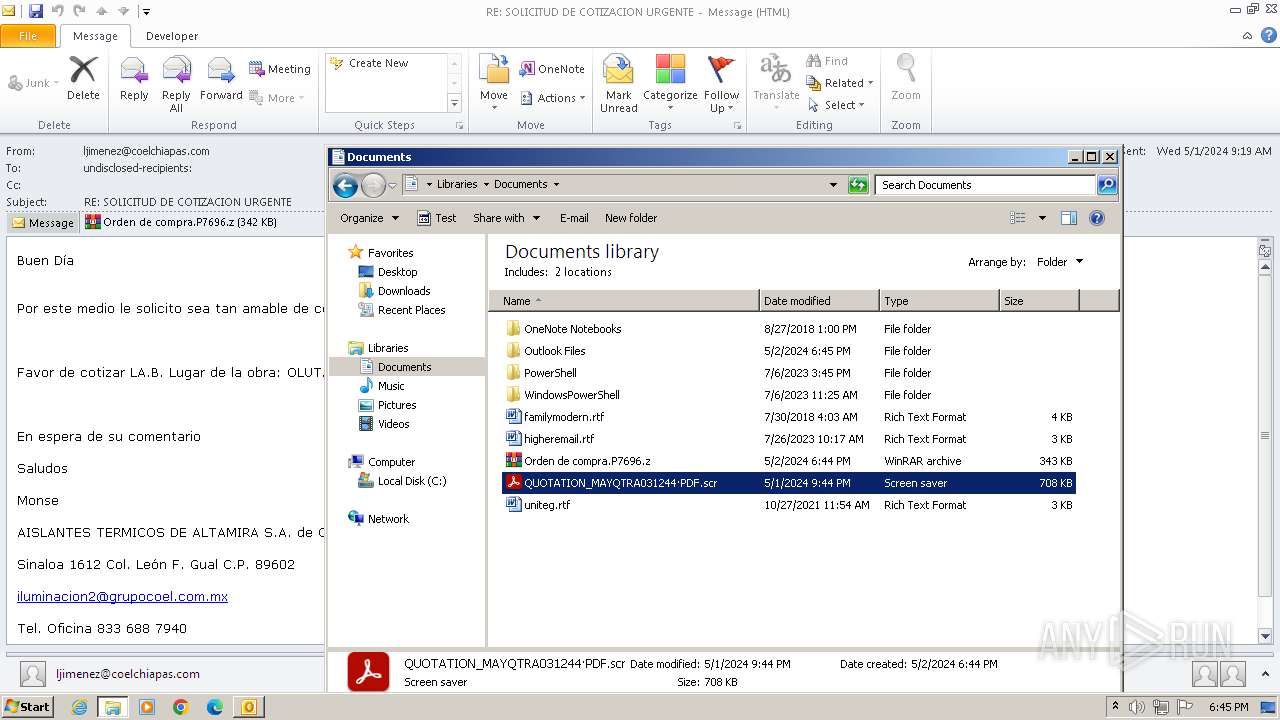Viewport: 1280px width, 720px height.
Task: Click the taskbar clock showing 6:45 PM
Action: [1228, 707]
